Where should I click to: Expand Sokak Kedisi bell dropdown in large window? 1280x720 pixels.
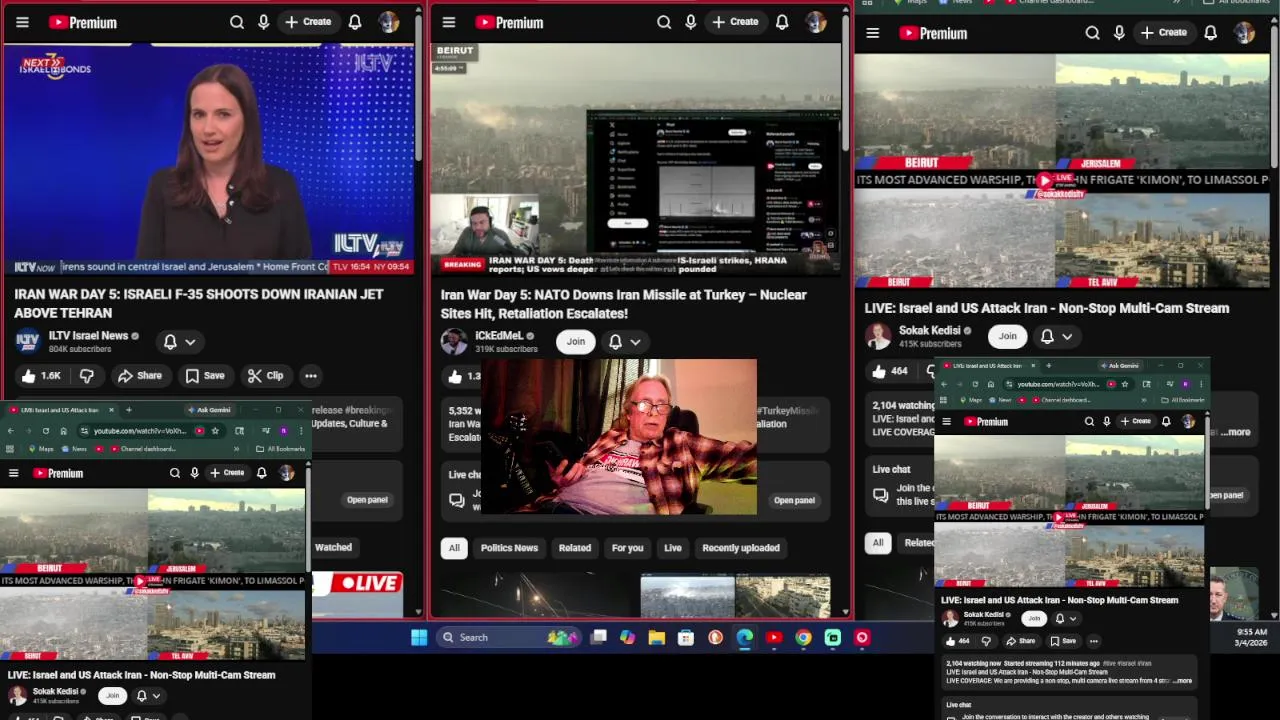coord(1057,337)
